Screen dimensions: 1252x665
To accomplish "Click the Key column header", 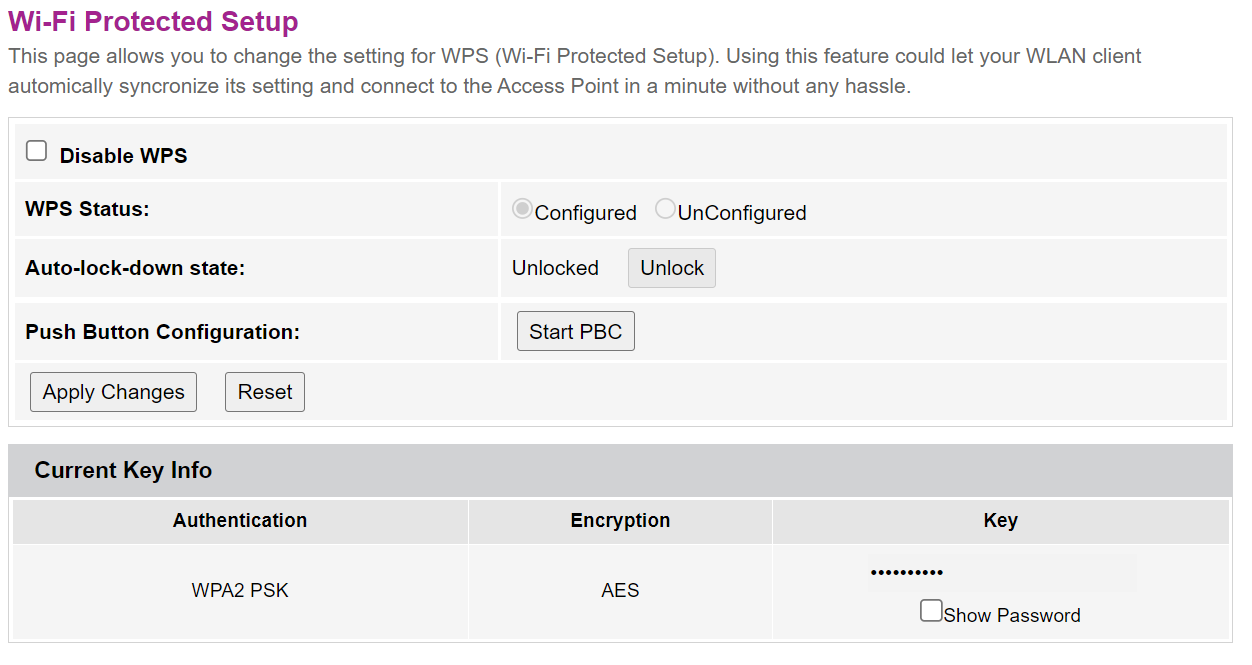I will tap(1000, 520).
